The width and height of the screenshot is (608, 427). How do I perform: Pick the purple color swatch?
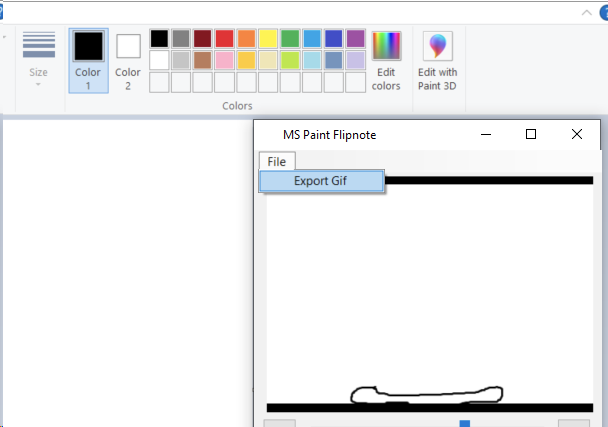(356, 38)
